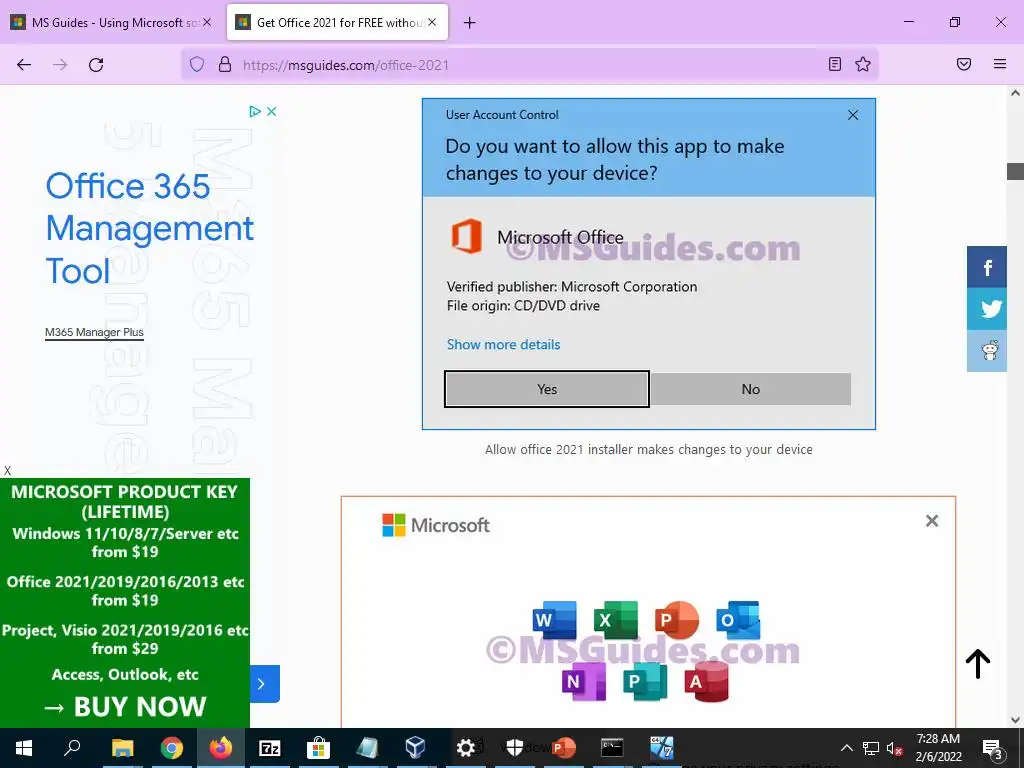
Task: Select the Firefox taskbar icon
Action: coord(221,748)
